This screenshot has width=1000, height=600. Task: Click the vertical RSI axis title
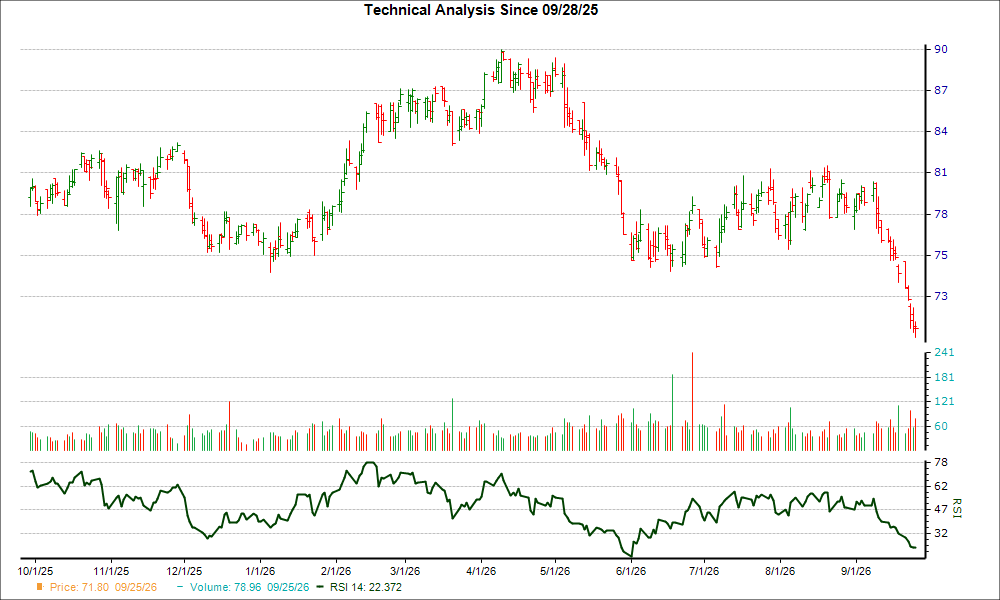click(x=956, y=508)
